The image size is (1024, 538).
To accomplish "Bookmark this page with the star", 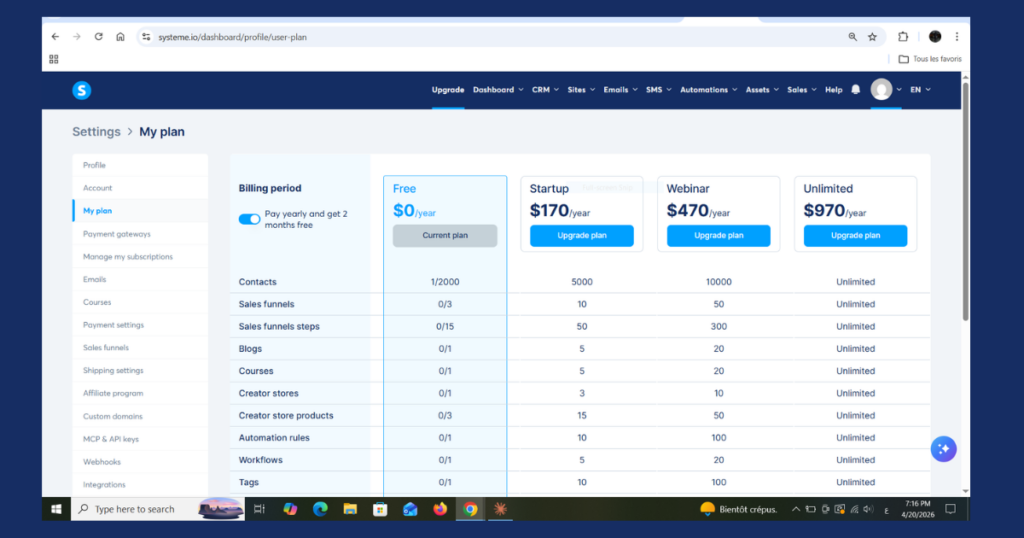I will coord(872,37).
